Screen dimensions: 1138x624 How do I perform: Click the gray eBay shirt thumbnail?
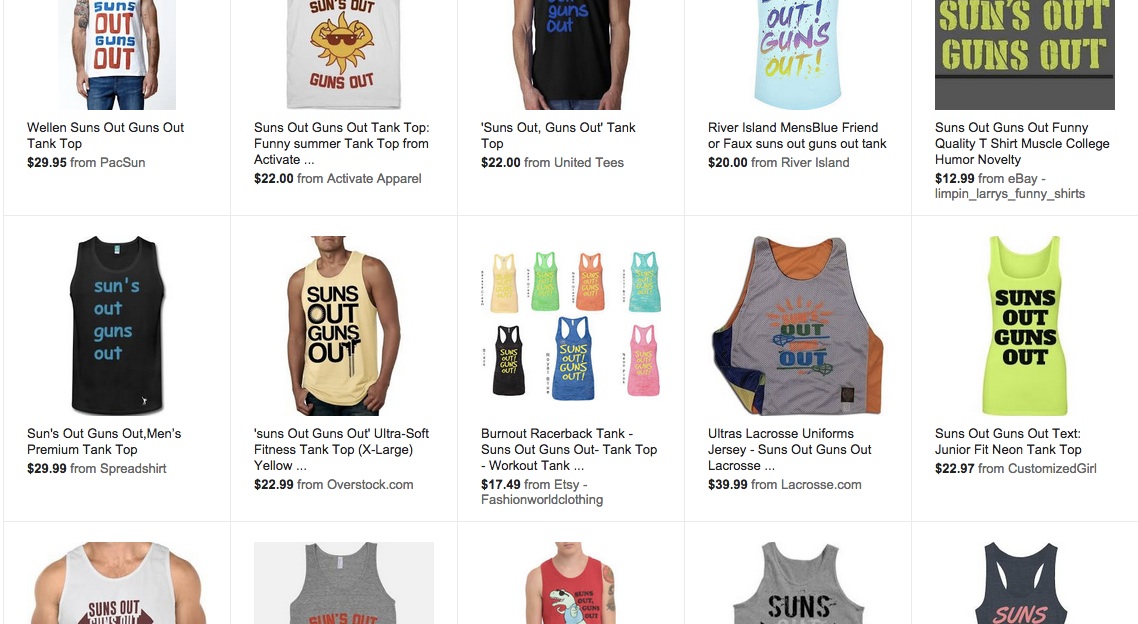point(1025,55)
